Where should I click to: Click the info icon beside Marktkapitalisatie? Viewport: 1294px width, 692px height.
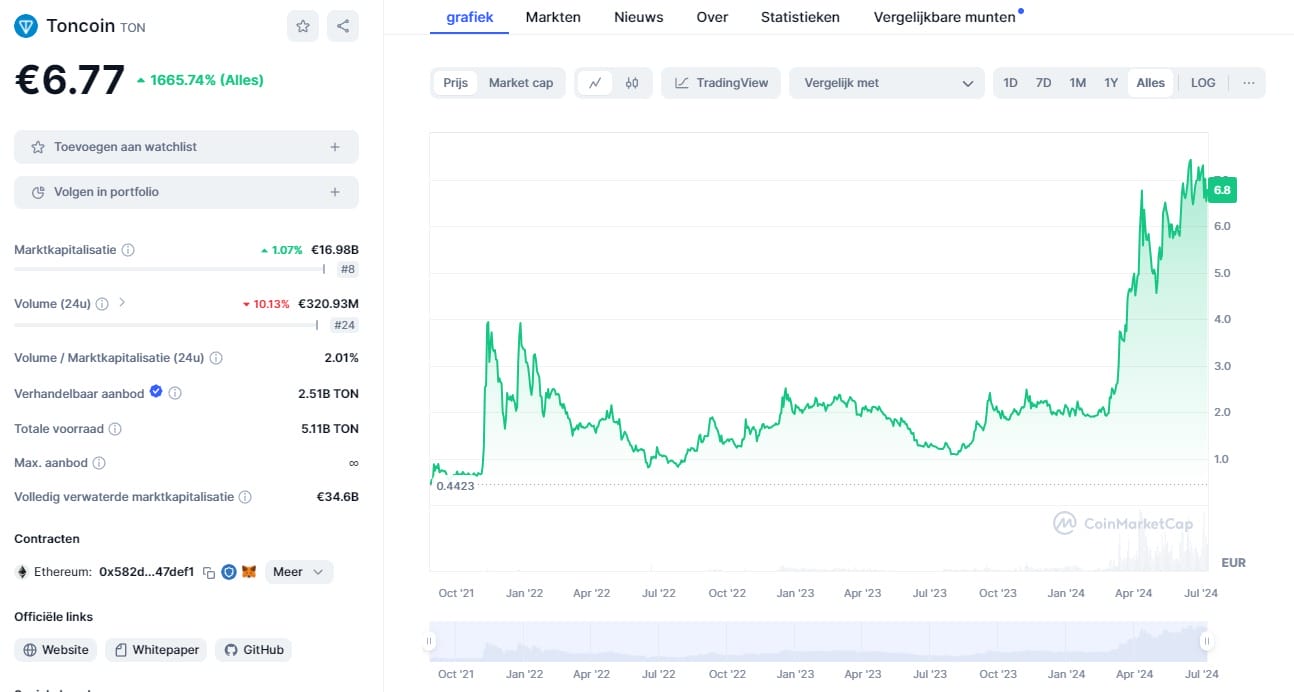pos(128,250)
